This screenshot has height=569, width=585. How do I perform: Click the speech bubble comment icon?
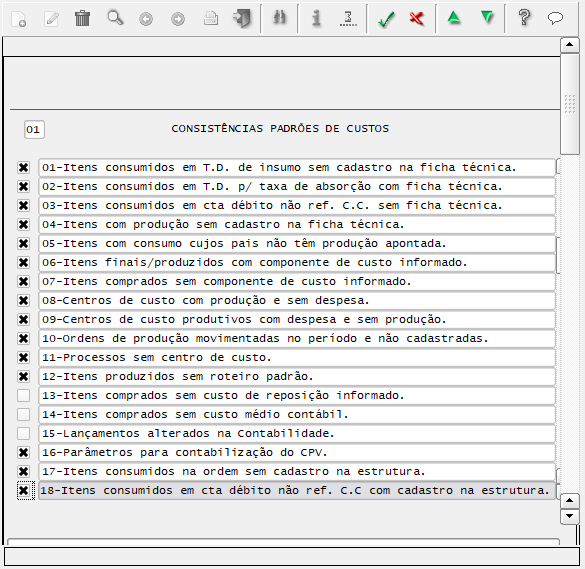[x=555, y=18]
